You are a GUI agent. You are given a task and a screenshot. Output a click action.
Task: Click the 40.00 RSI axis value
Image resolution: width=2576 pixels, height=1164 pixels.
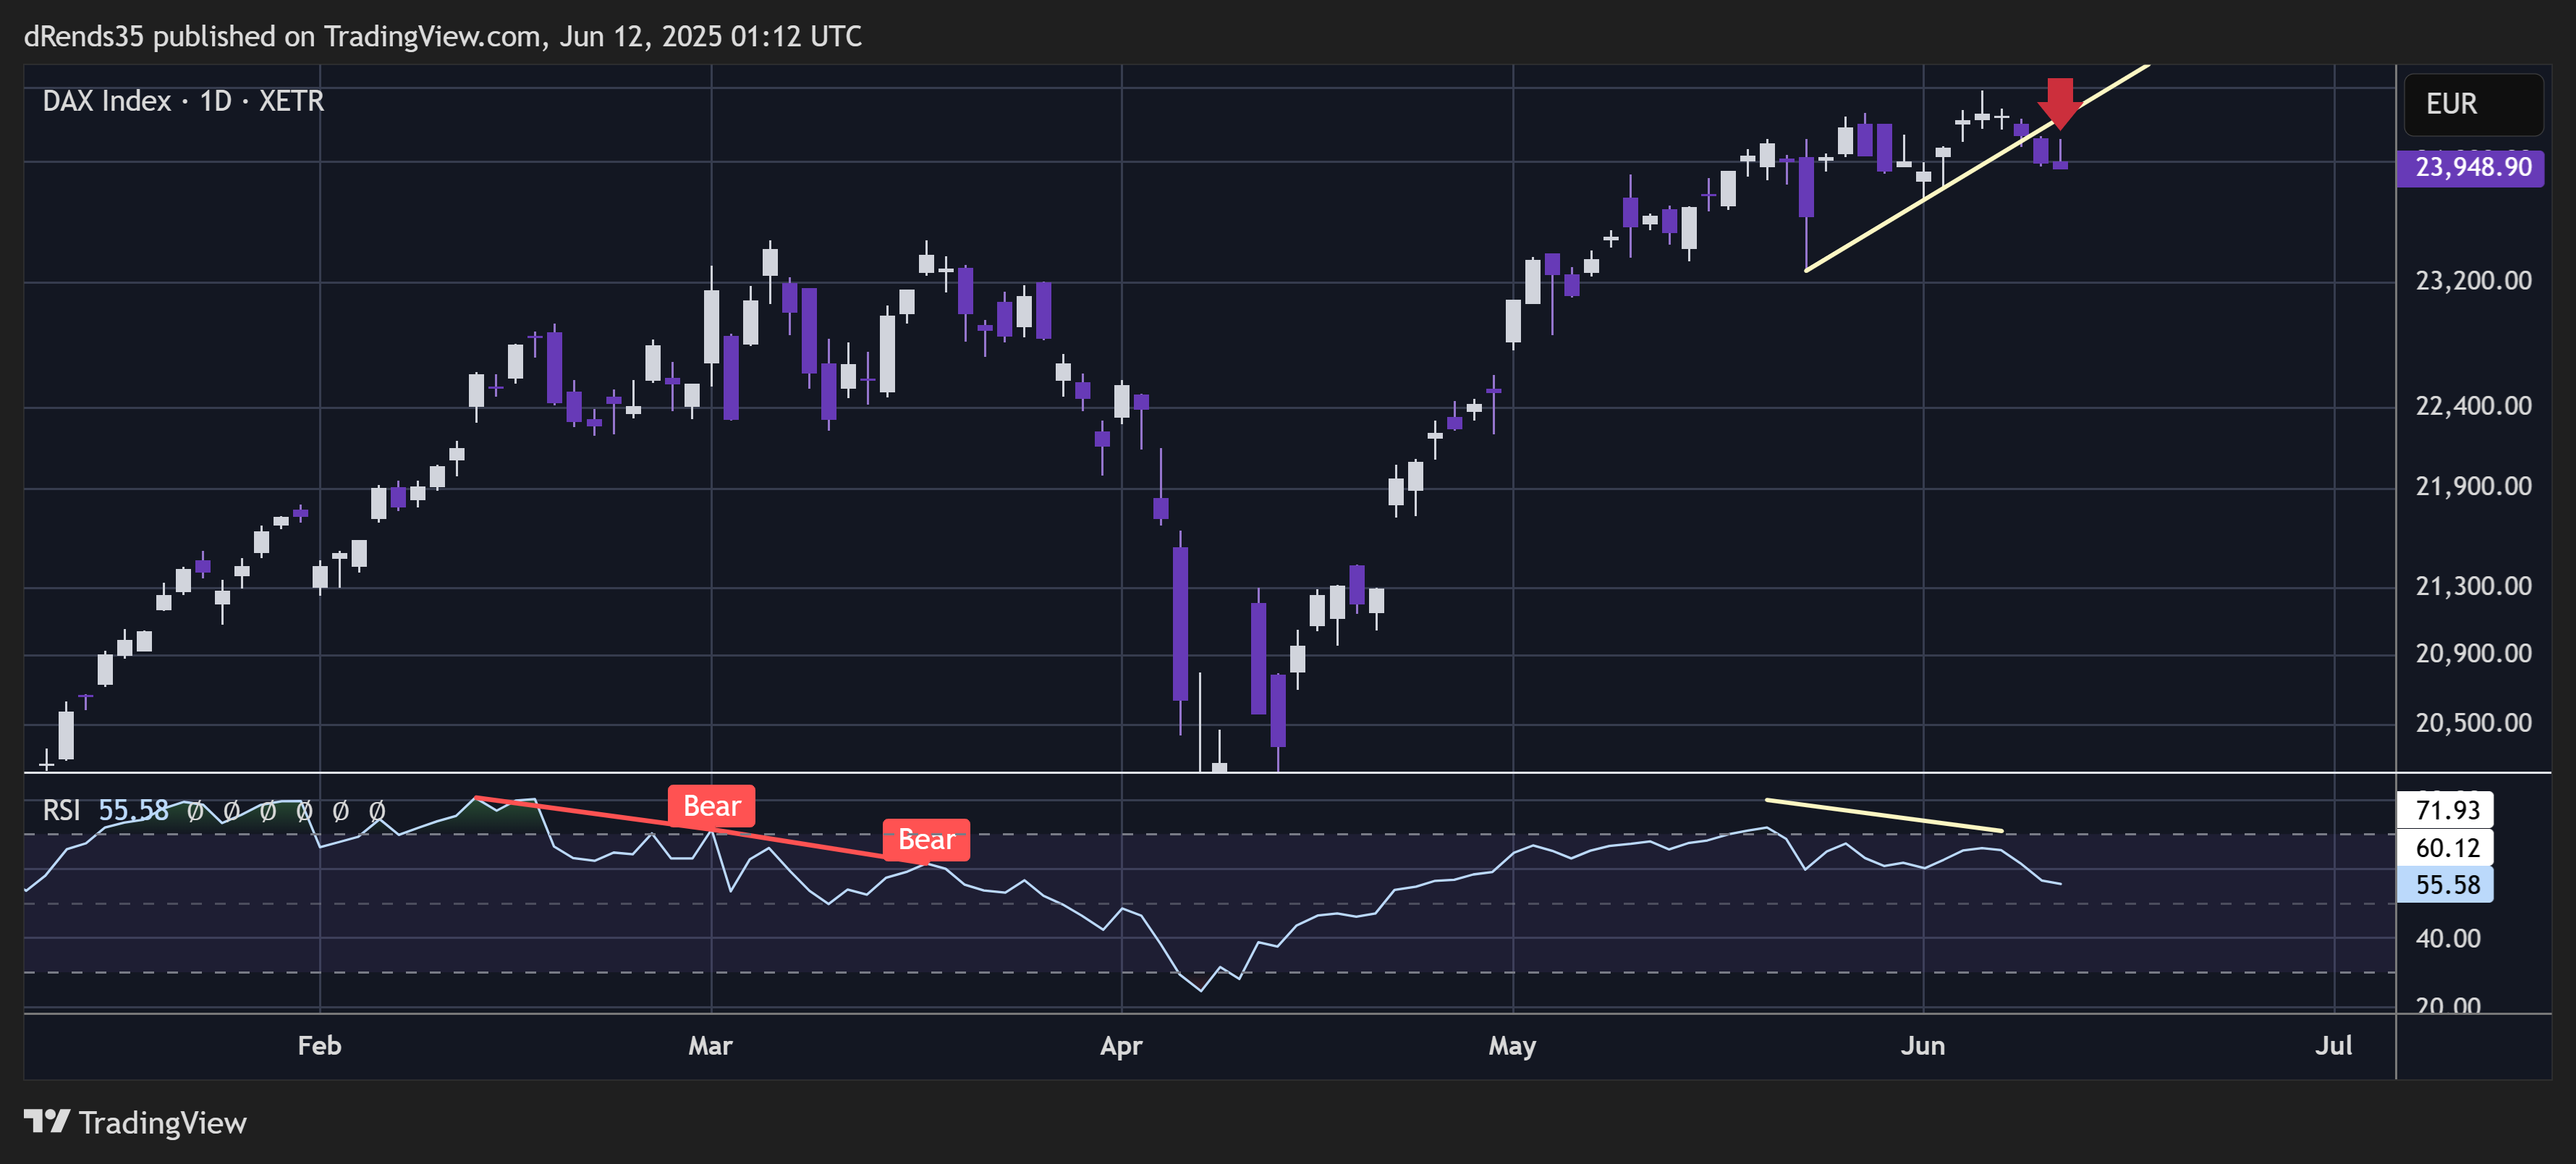click(2447, 939)
